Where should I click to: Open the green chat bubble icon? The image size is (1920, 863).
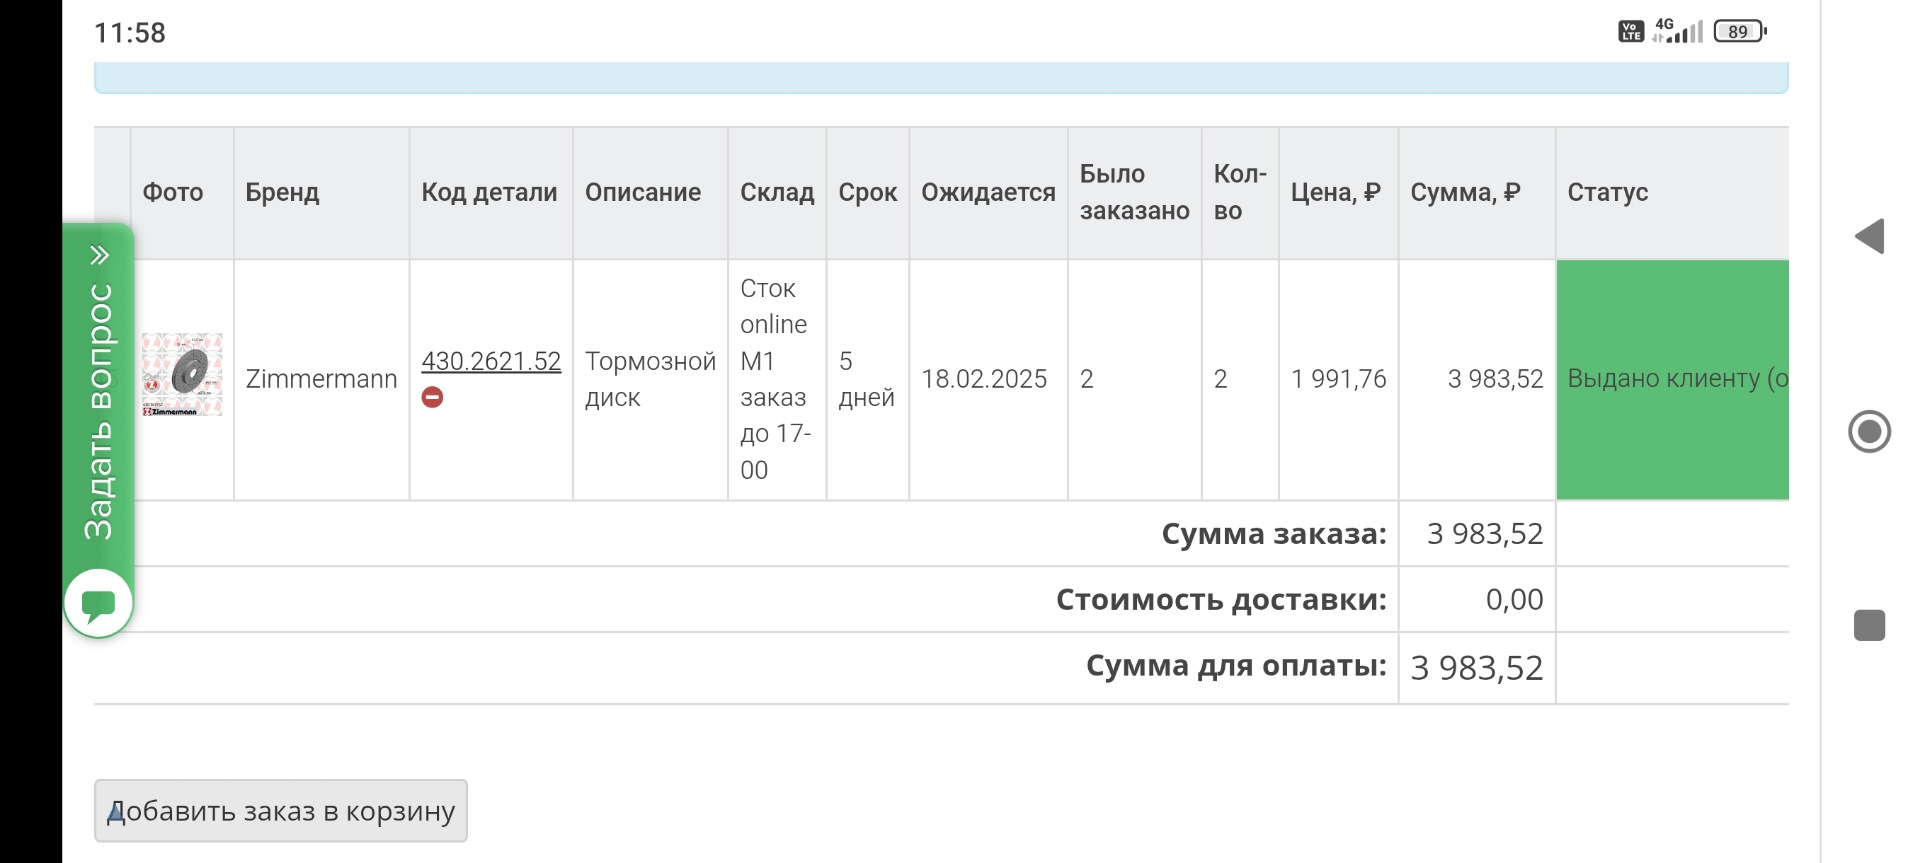click(x=98, y=604)
